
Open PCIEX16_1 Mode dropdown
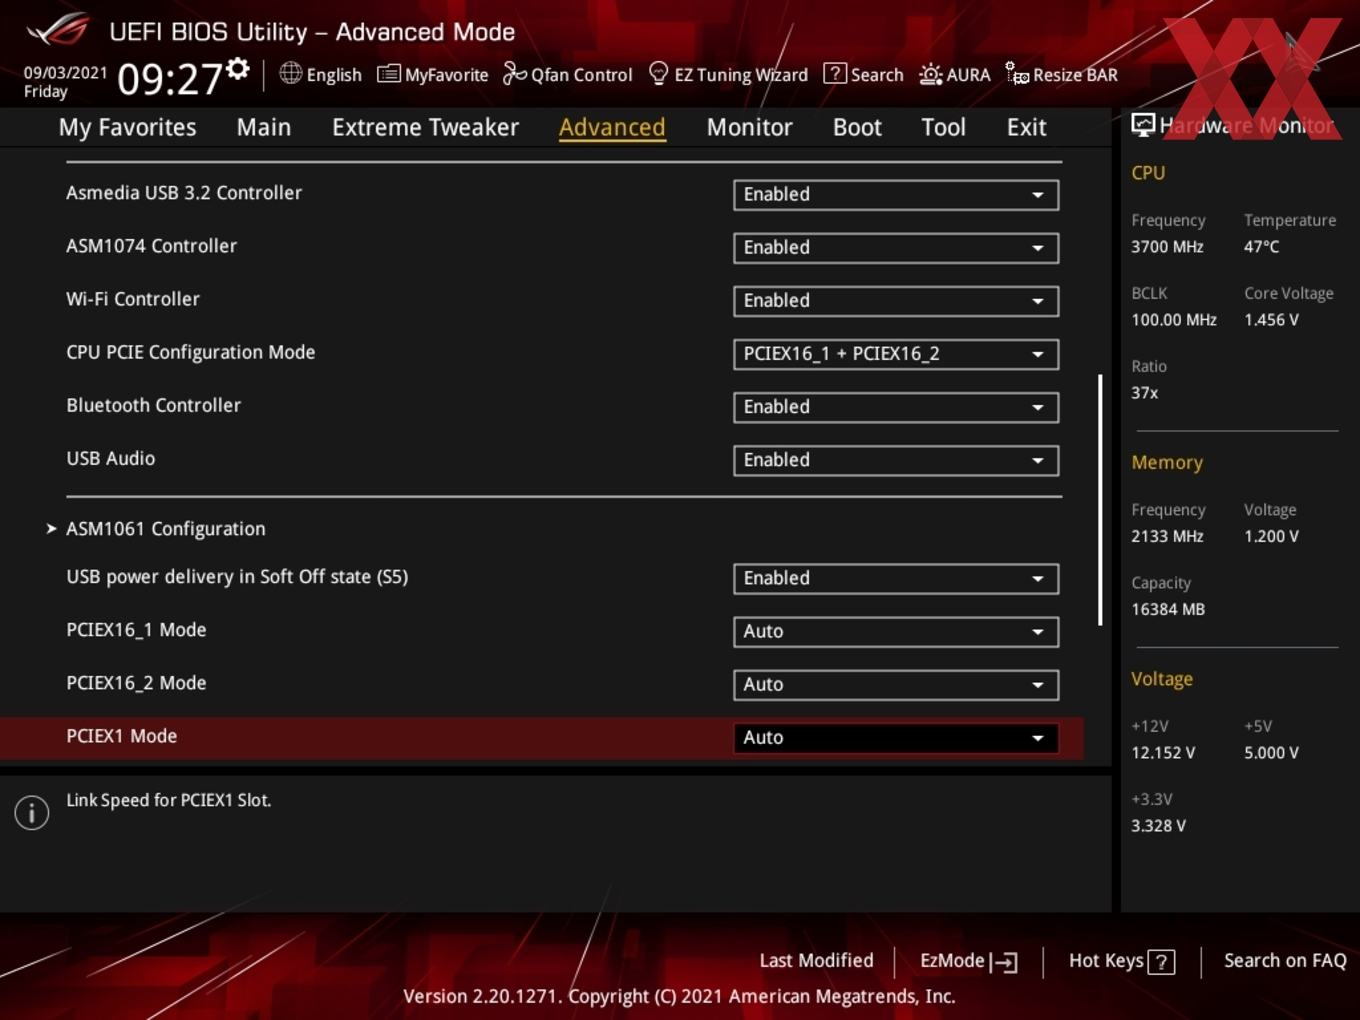895,631
